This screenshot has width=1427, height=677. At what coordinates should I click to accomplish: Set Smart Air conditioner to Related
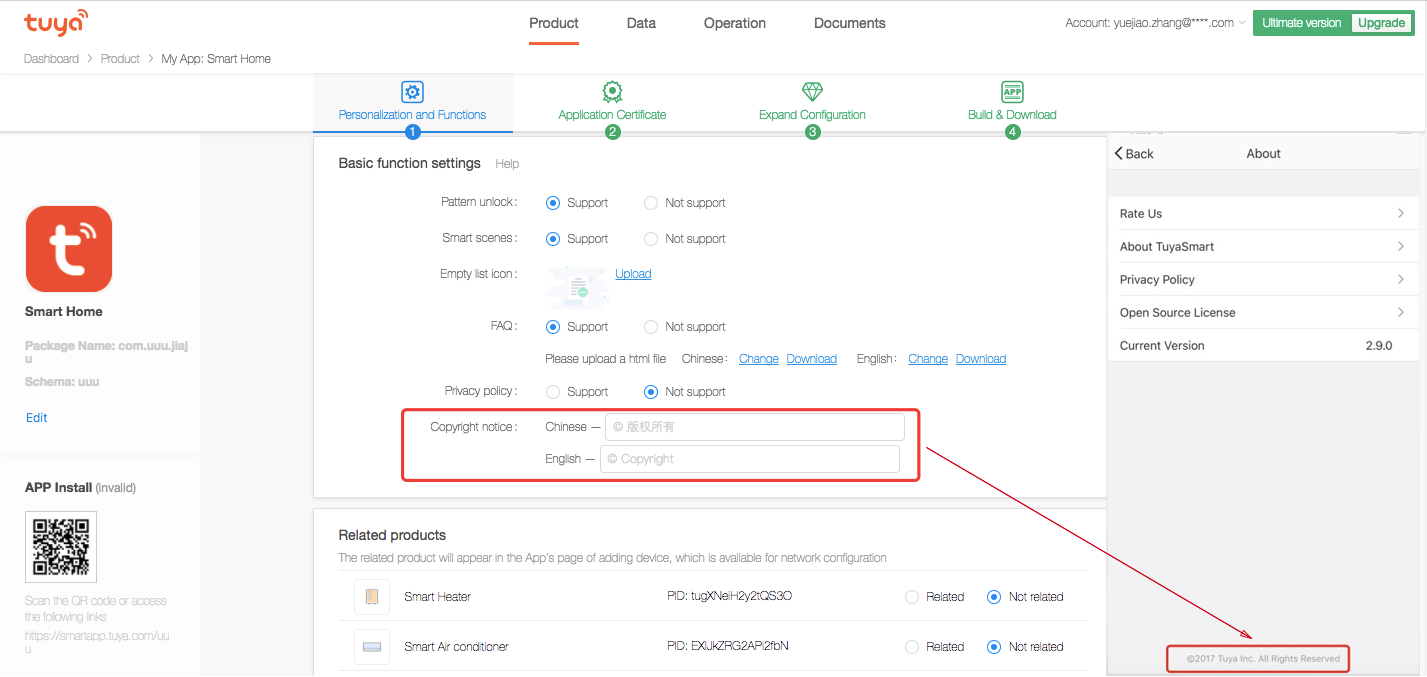coord(912,647)
